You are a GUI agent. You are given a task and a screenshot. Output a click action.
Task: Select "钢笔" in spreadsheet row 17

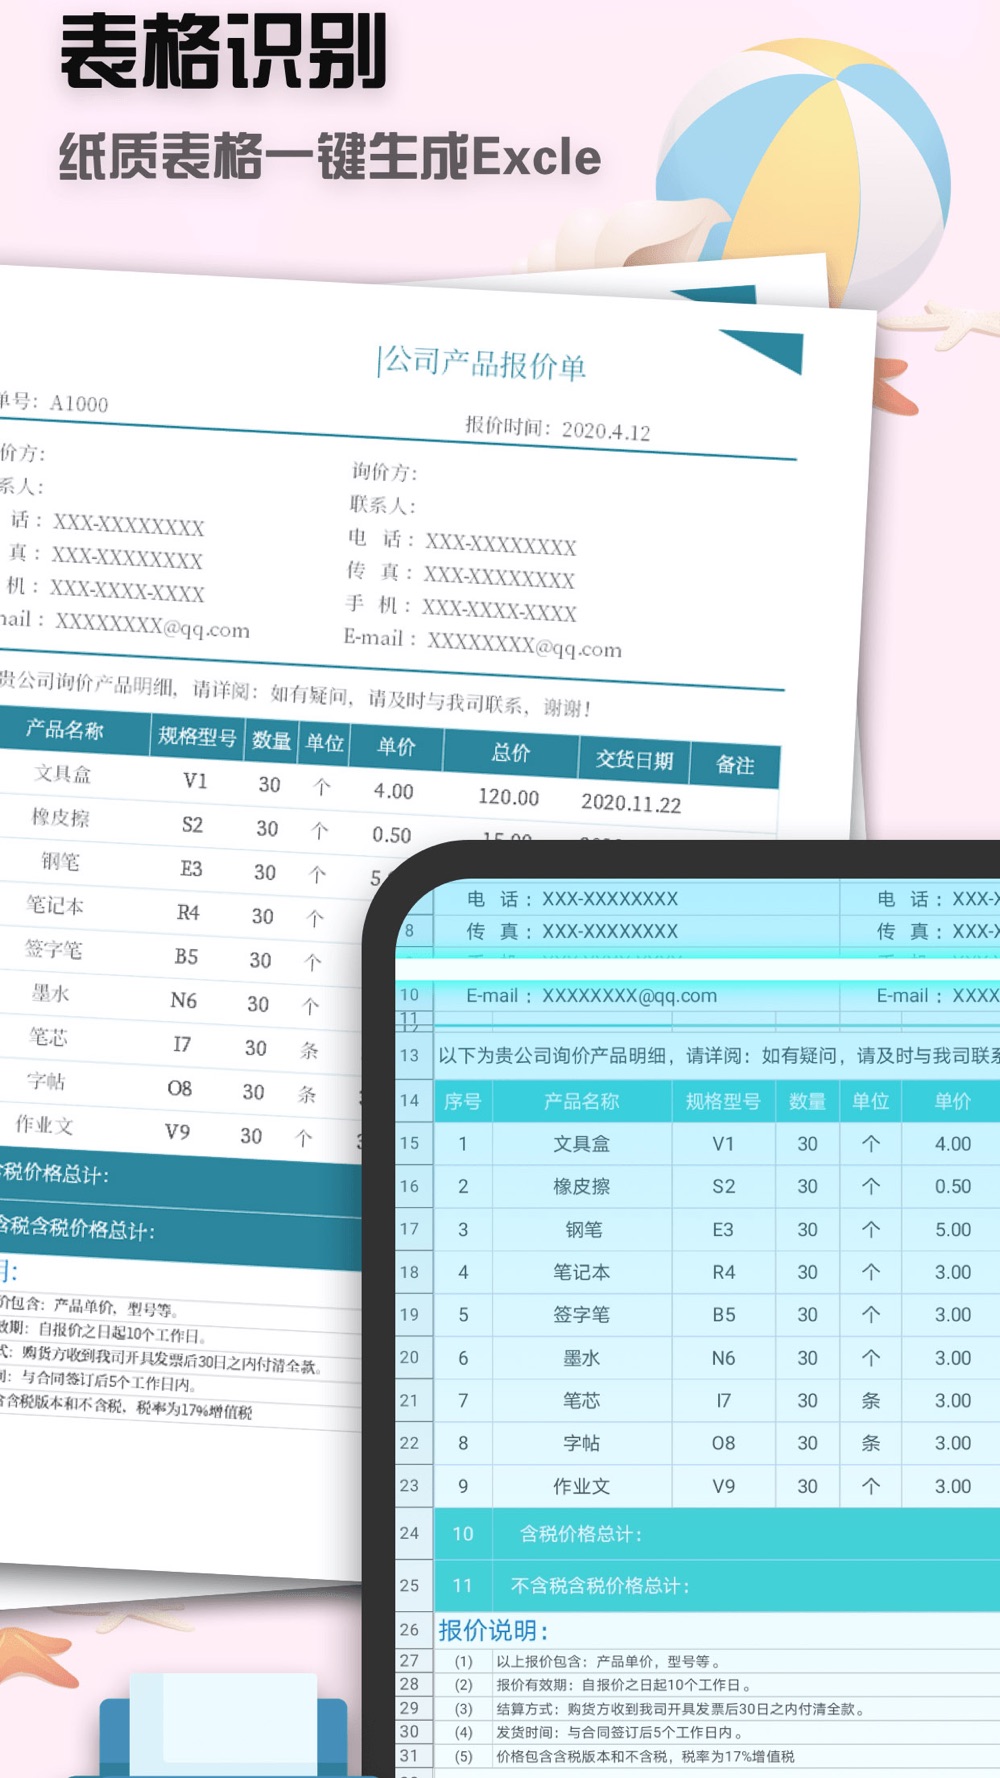(x=583, y=1229)
